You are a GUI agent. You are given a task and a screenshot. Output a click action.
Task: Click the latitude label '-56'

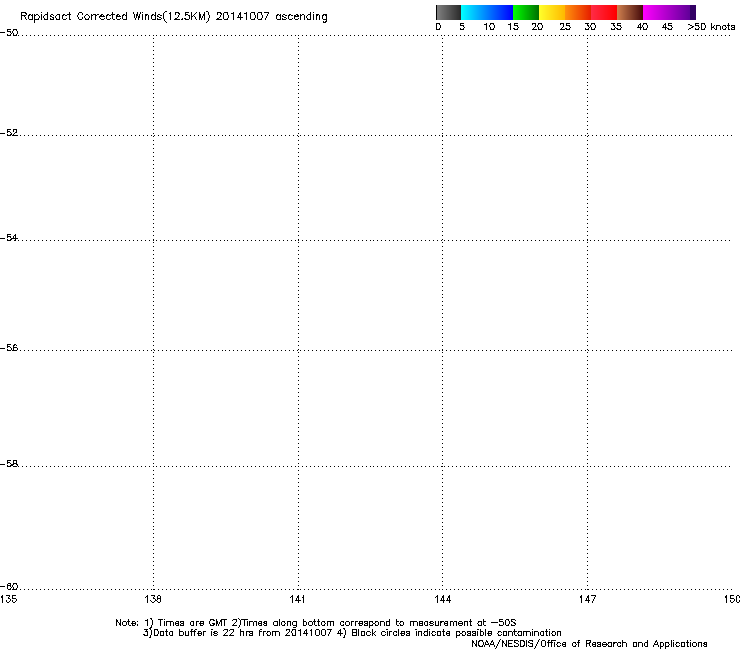(9, 348)
